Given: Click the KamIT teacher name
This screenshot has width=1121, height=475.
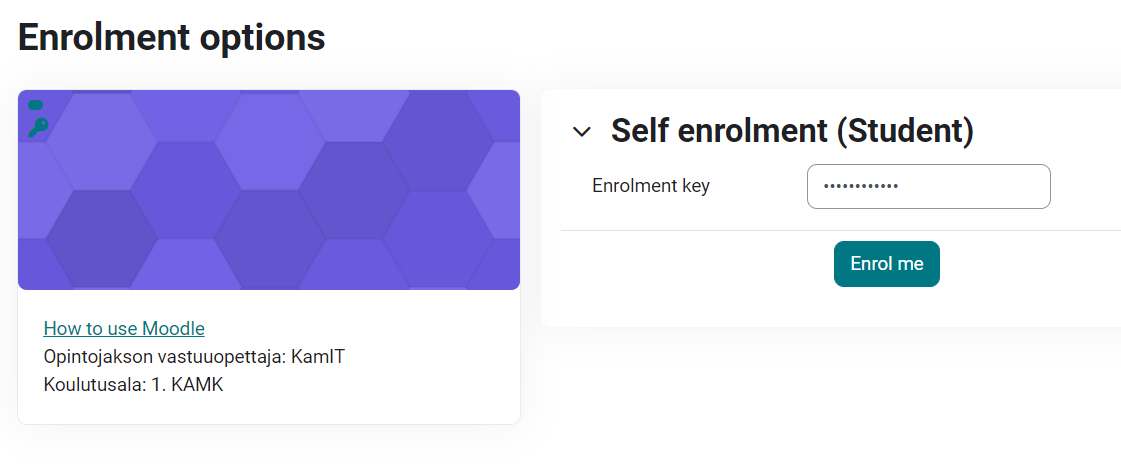Looking at the screenshot, I should tap(318, 356).
